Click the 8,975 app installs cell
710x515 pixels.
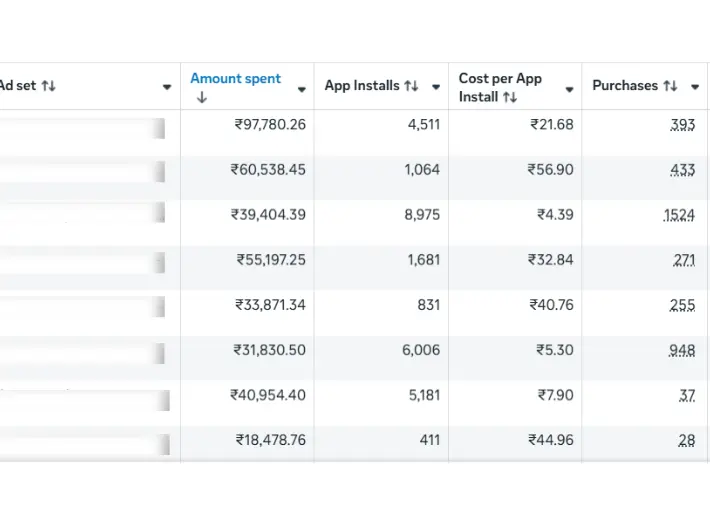[x=422, y=215]
